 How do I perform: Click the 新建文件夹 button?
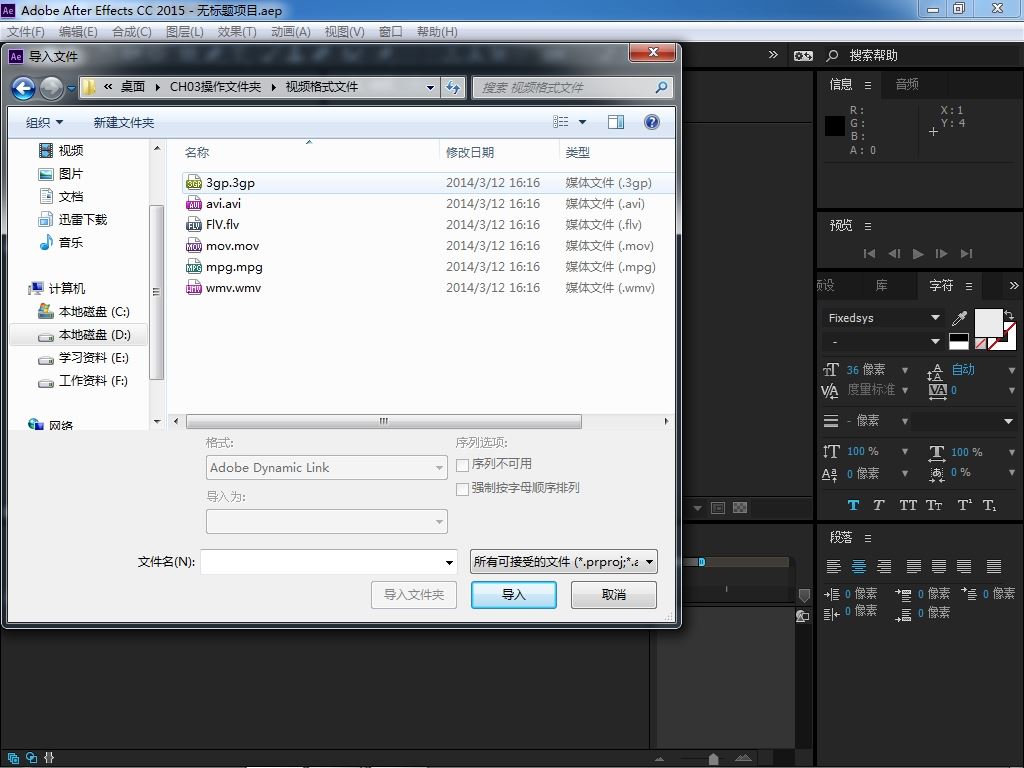click(123, 122)
